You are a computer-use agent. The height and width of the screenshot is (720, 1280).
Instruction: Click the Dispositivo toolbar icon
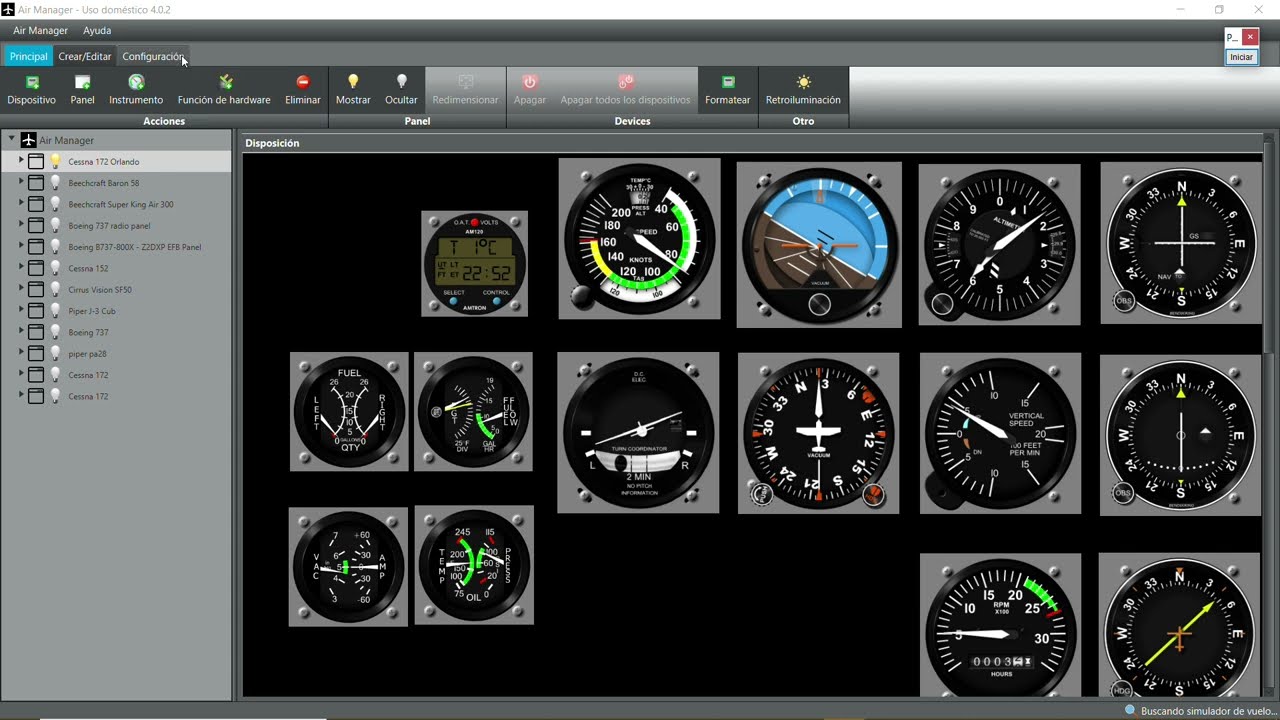click(x=32, y=82)
